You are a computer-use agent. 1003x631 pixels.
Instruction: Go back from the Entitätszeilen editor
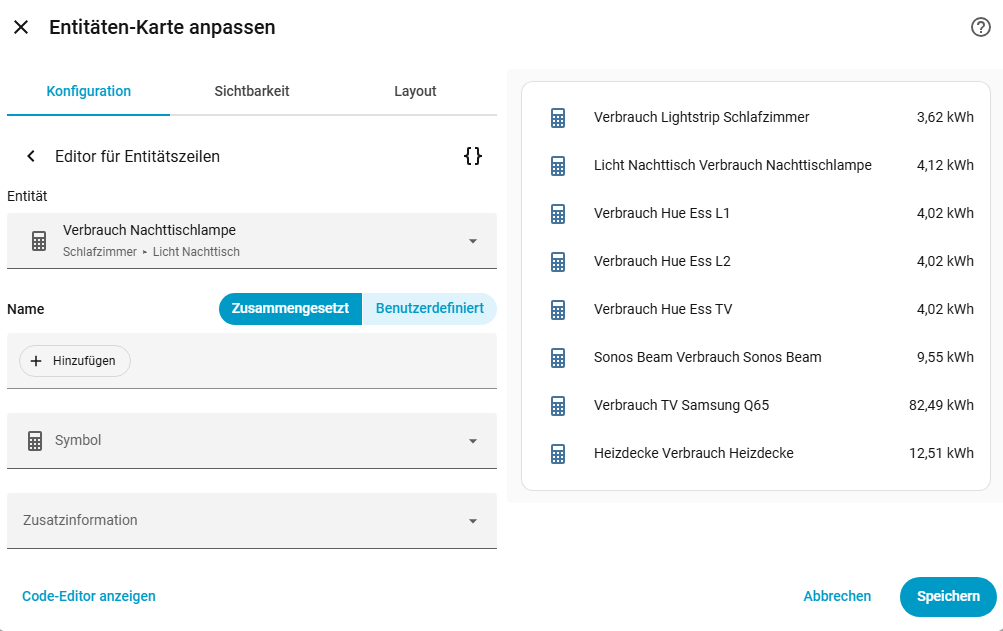[31, 156]
